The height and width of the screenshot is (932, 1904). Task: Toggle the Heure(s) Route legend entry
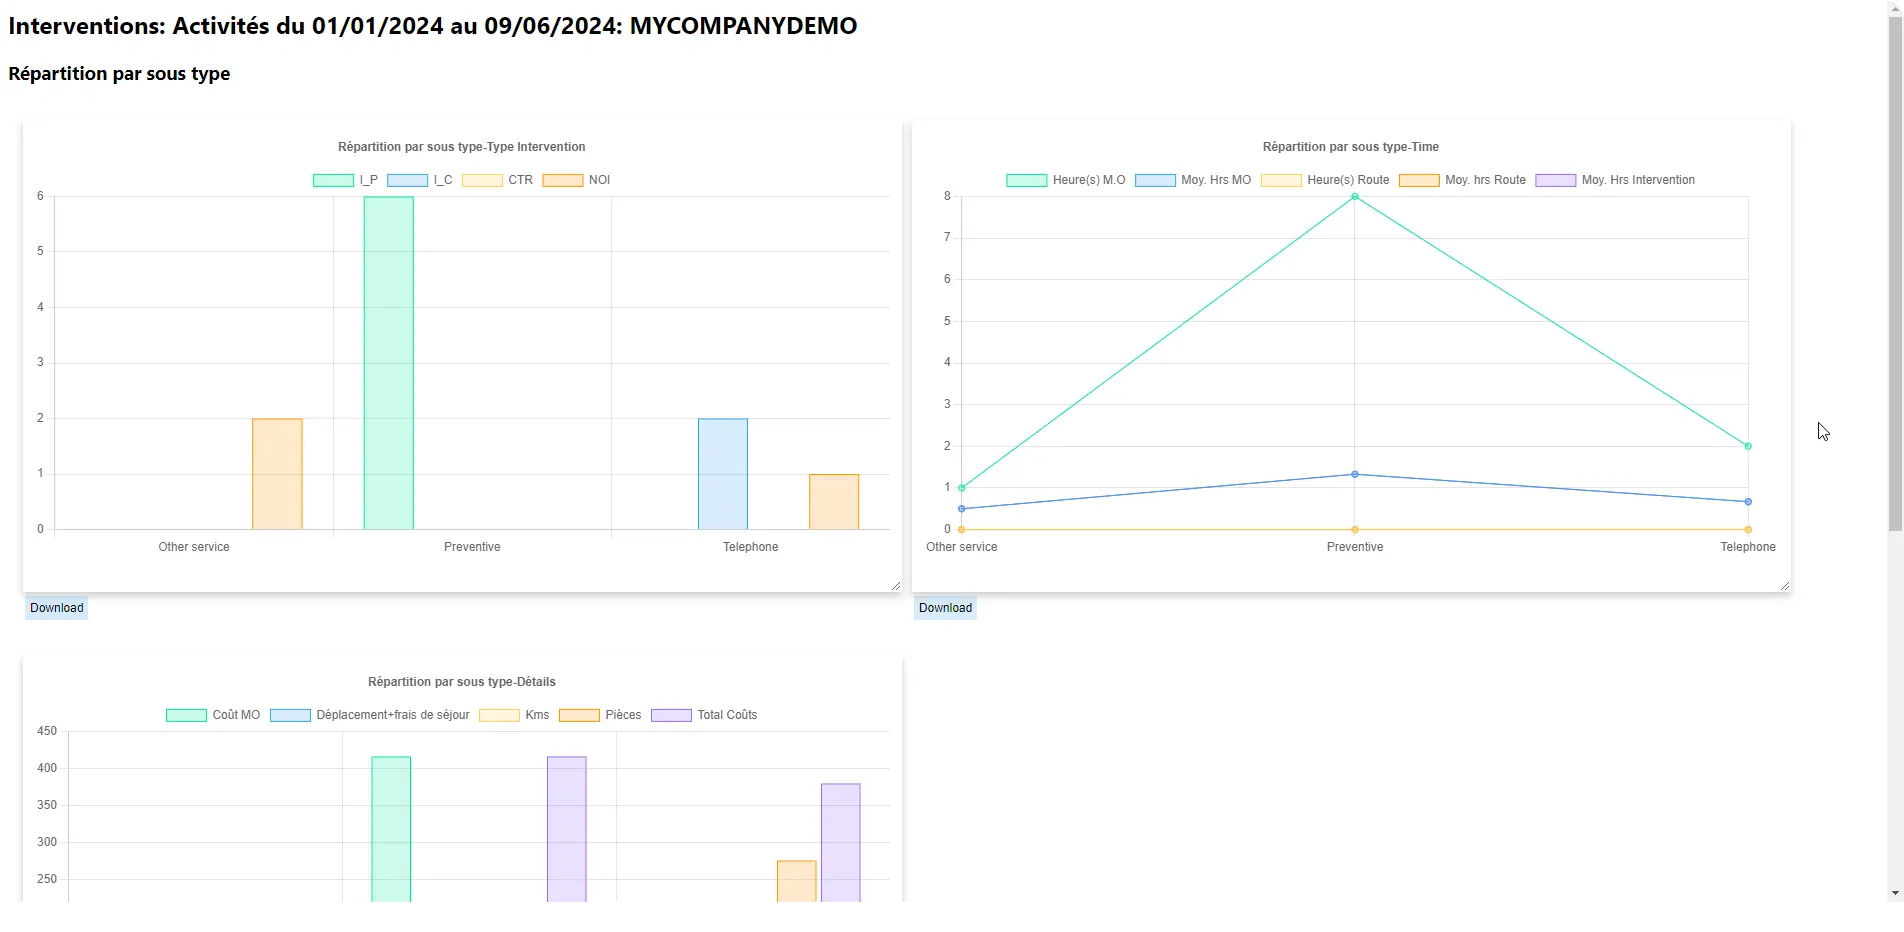pos(1325,180)
